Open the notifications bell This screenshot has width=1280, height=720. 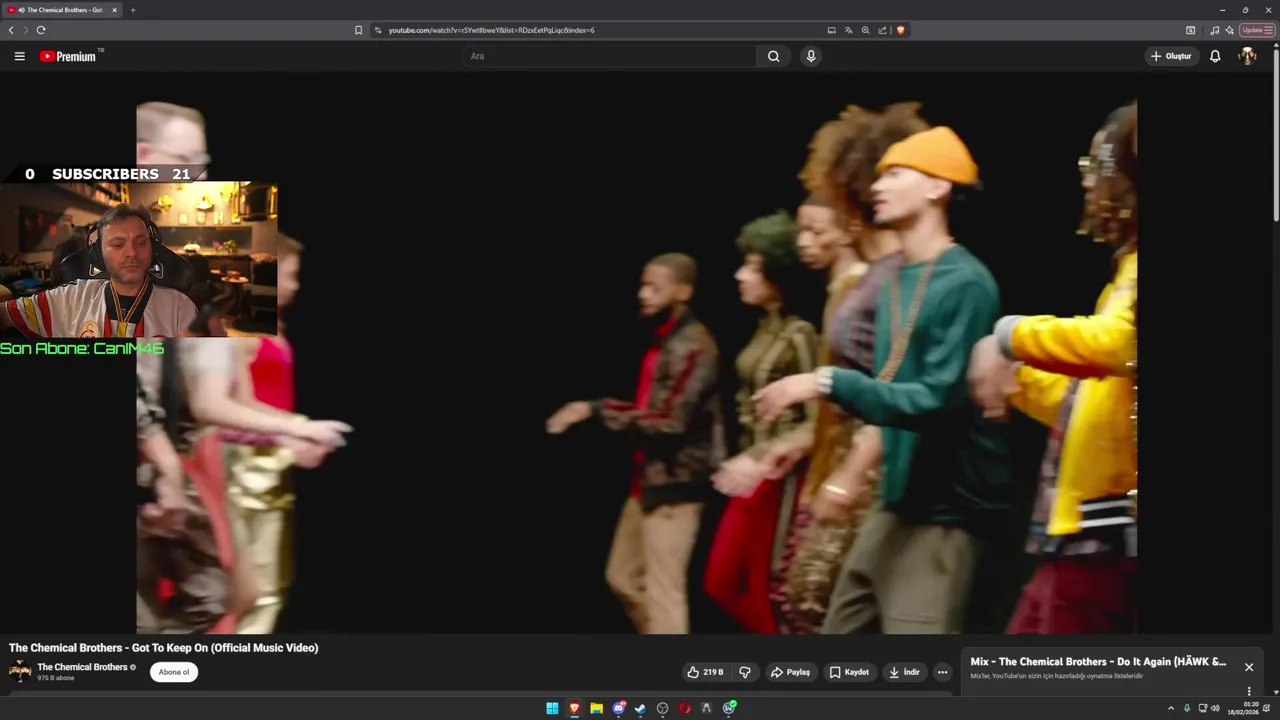point(1215,56)
